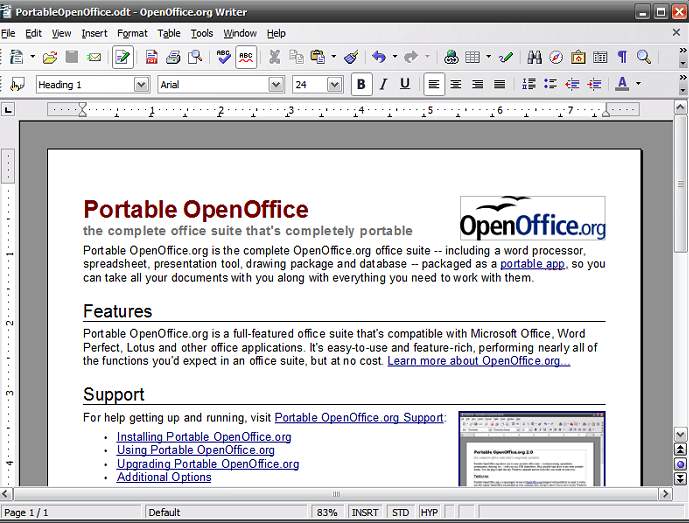Open the View menu
Image resolution: width=689 pixels, height=523 pixels.
61,33
